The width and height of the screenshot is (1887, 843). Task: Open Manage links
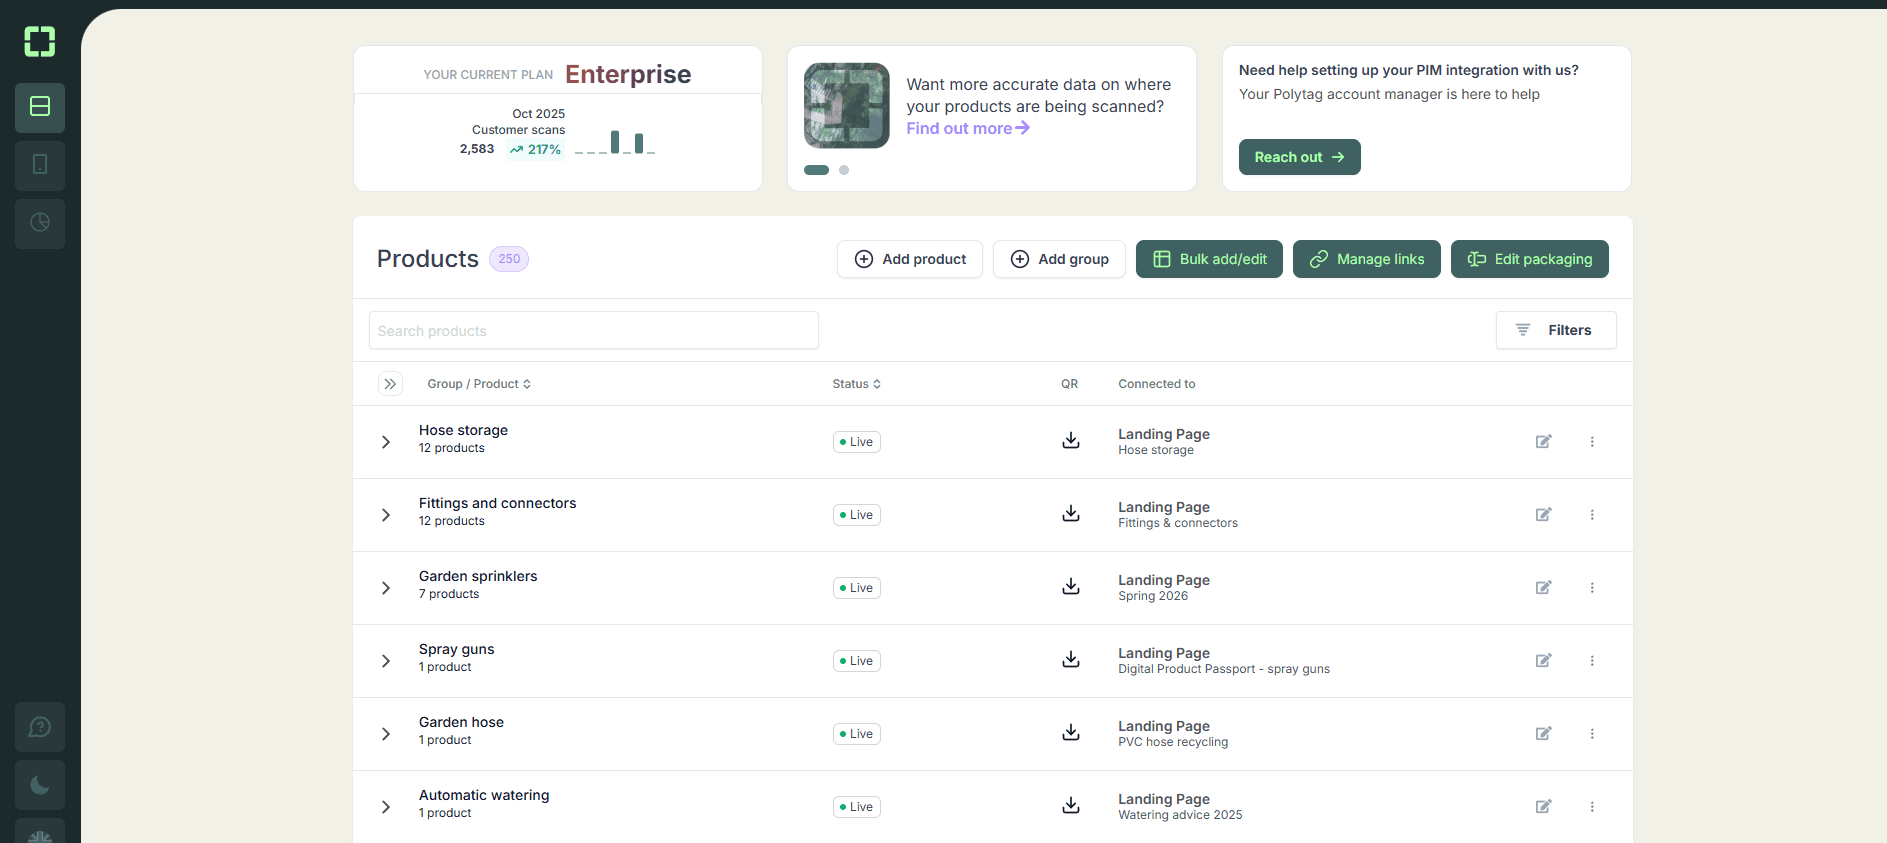(x=1367, y=259)
